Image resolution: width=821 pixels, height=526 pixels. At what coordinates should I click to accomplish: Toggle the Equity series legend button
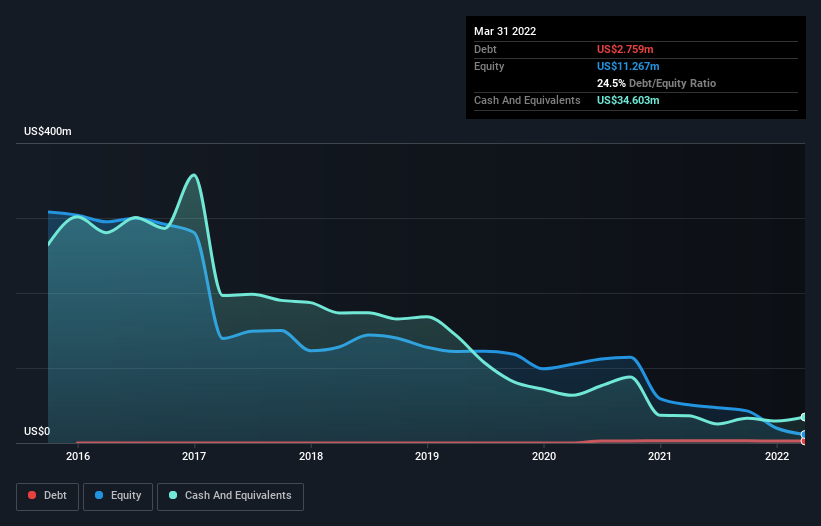(118, 496)
